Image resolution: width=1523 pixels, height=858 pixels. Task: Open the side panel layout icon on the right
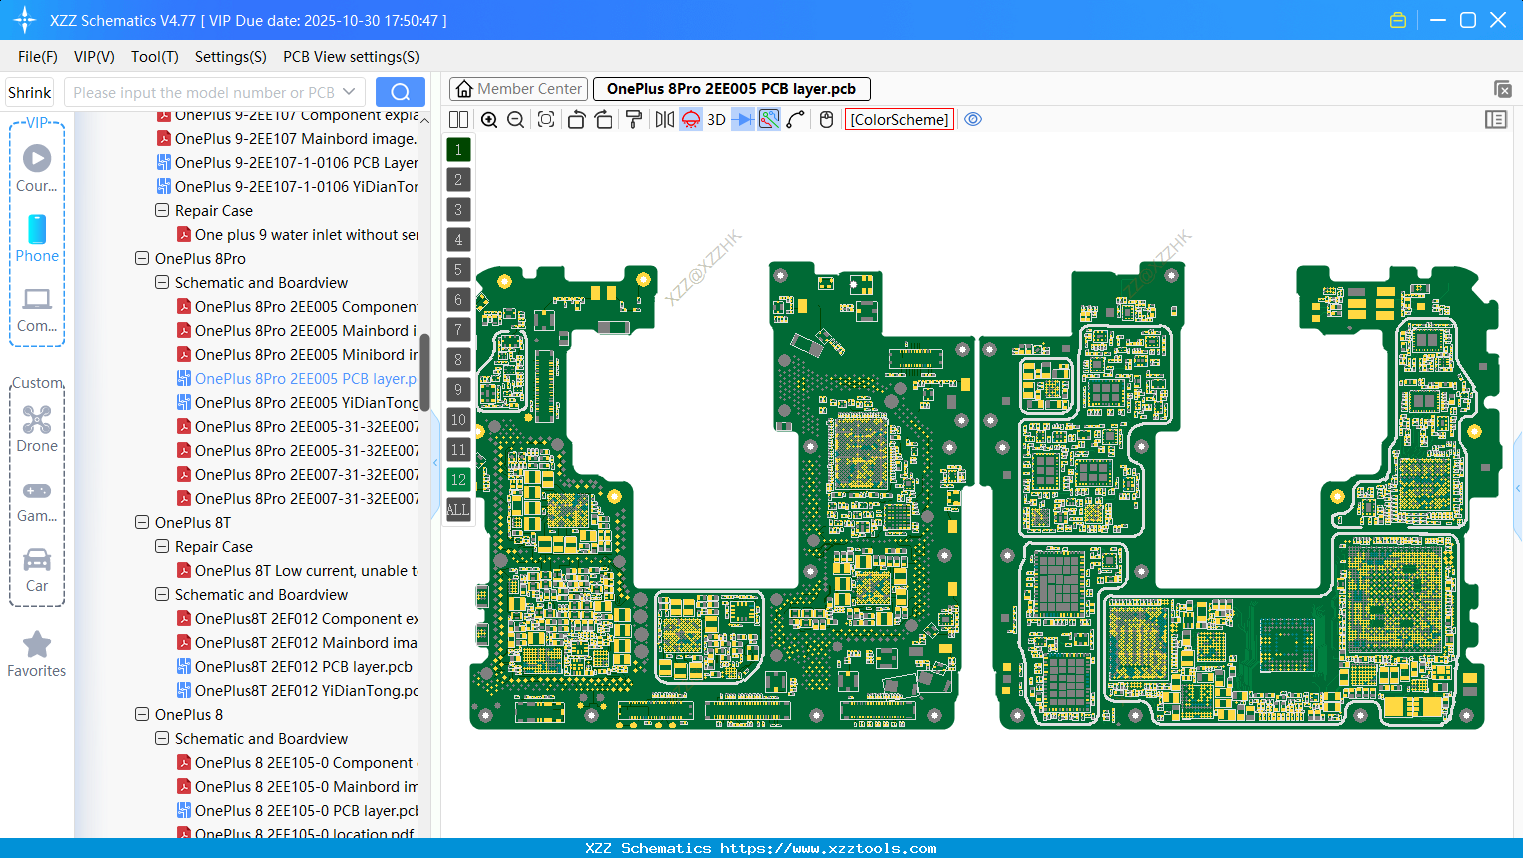pos(1496,119)
